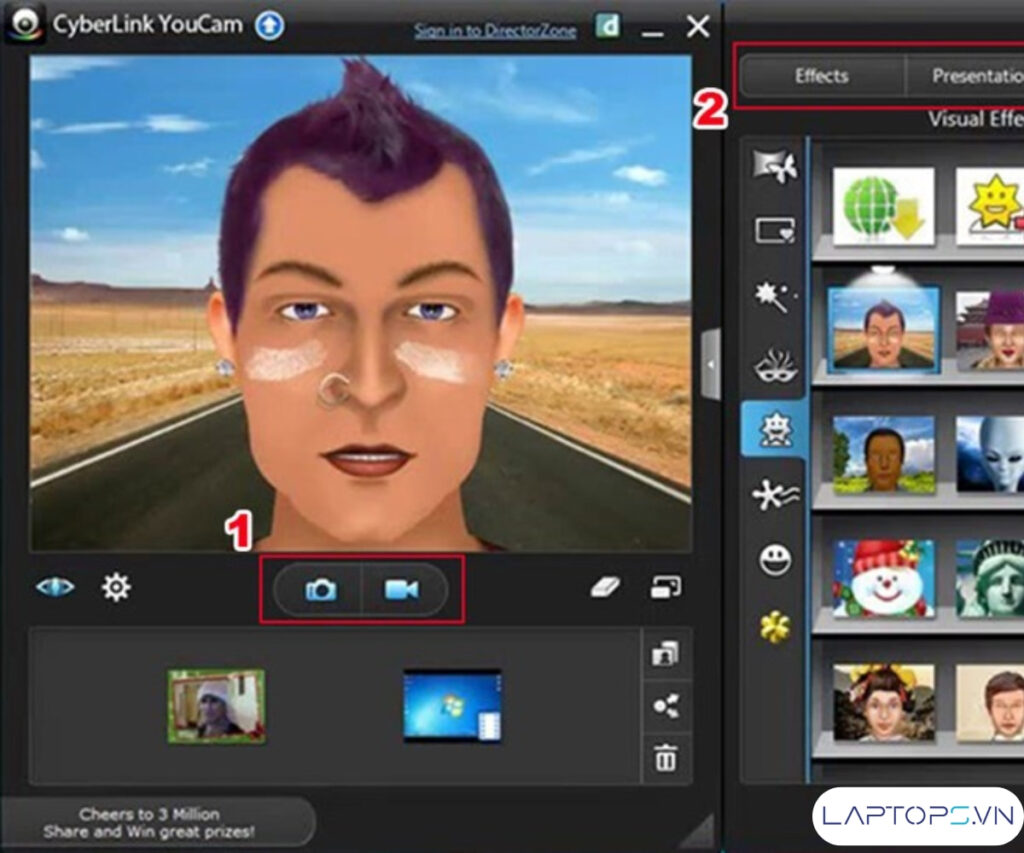Select the emoticons smiley category
This screenshot has width=1024, height=853.
click(775, 561)
